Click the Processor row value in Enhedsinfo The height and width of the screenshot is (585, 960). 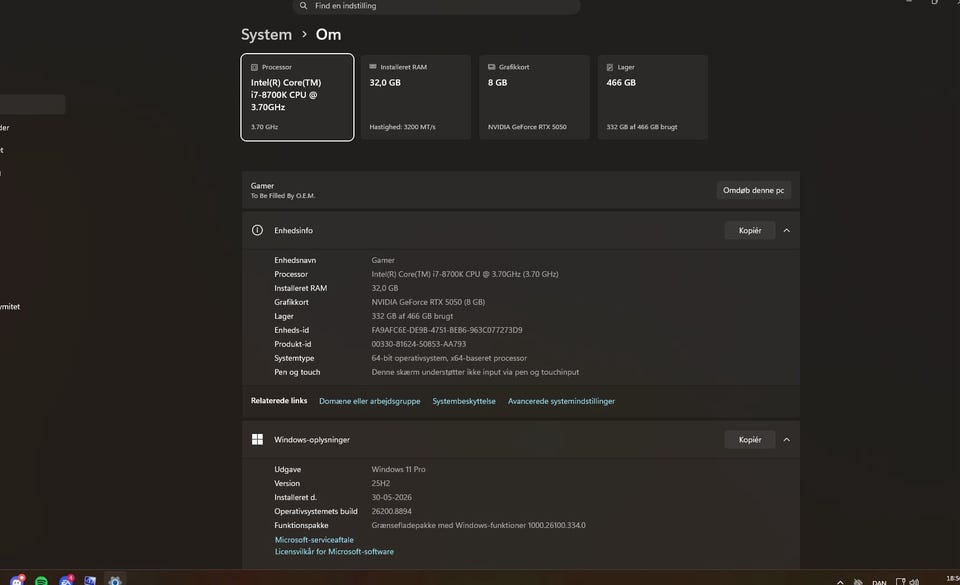(x=465, y=274)
